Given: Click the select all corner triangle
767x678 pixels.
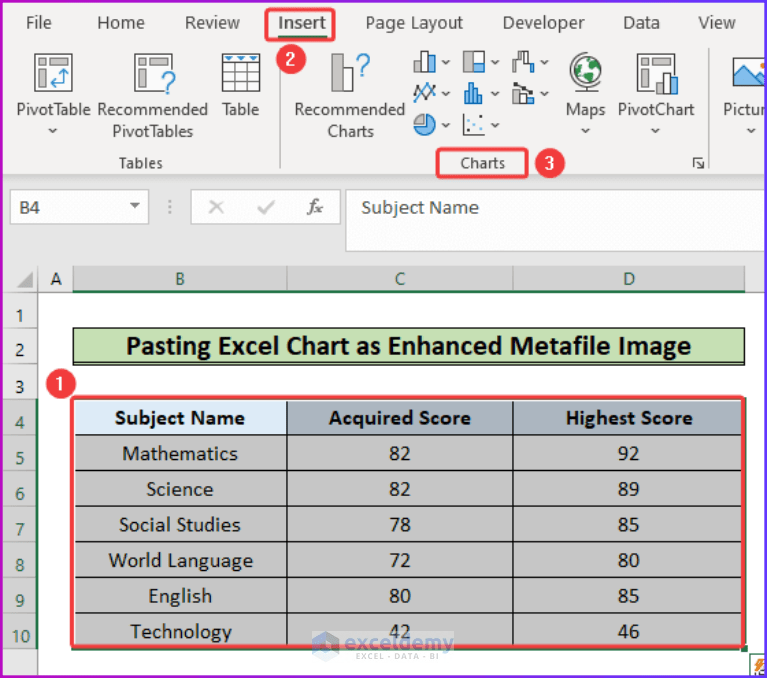Looking at the screenshot, I should (25, 279).
